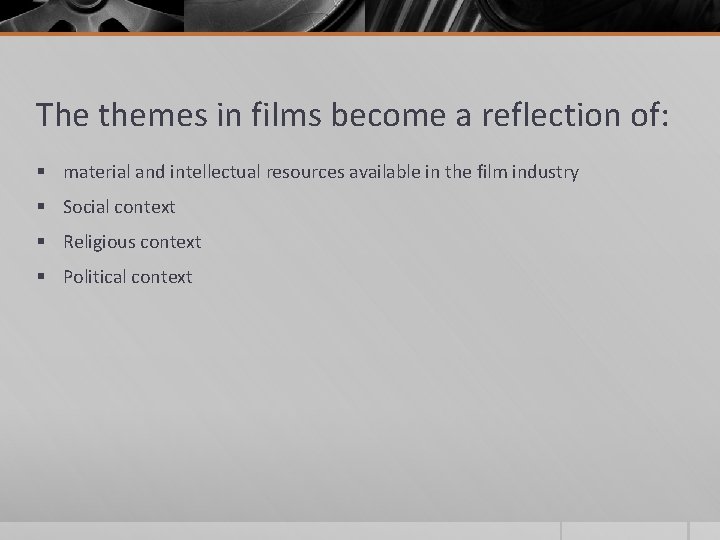The image size is (720, 540).
Task: Click the 'Religious context' bullet
Action: pyautogui.click(x=132, y=242)
